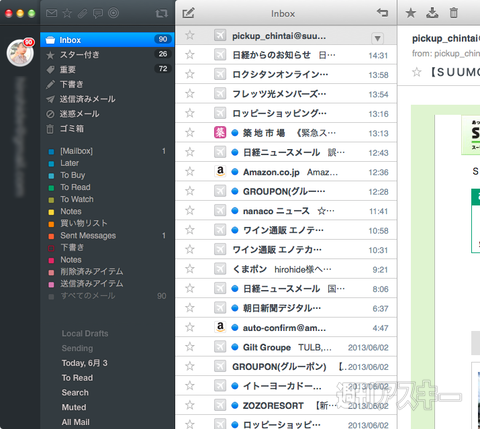This screenshot has height=429, width=480.
Task: Click the pink 築地市場 sender icon
Action: click(x=220, y=133)
